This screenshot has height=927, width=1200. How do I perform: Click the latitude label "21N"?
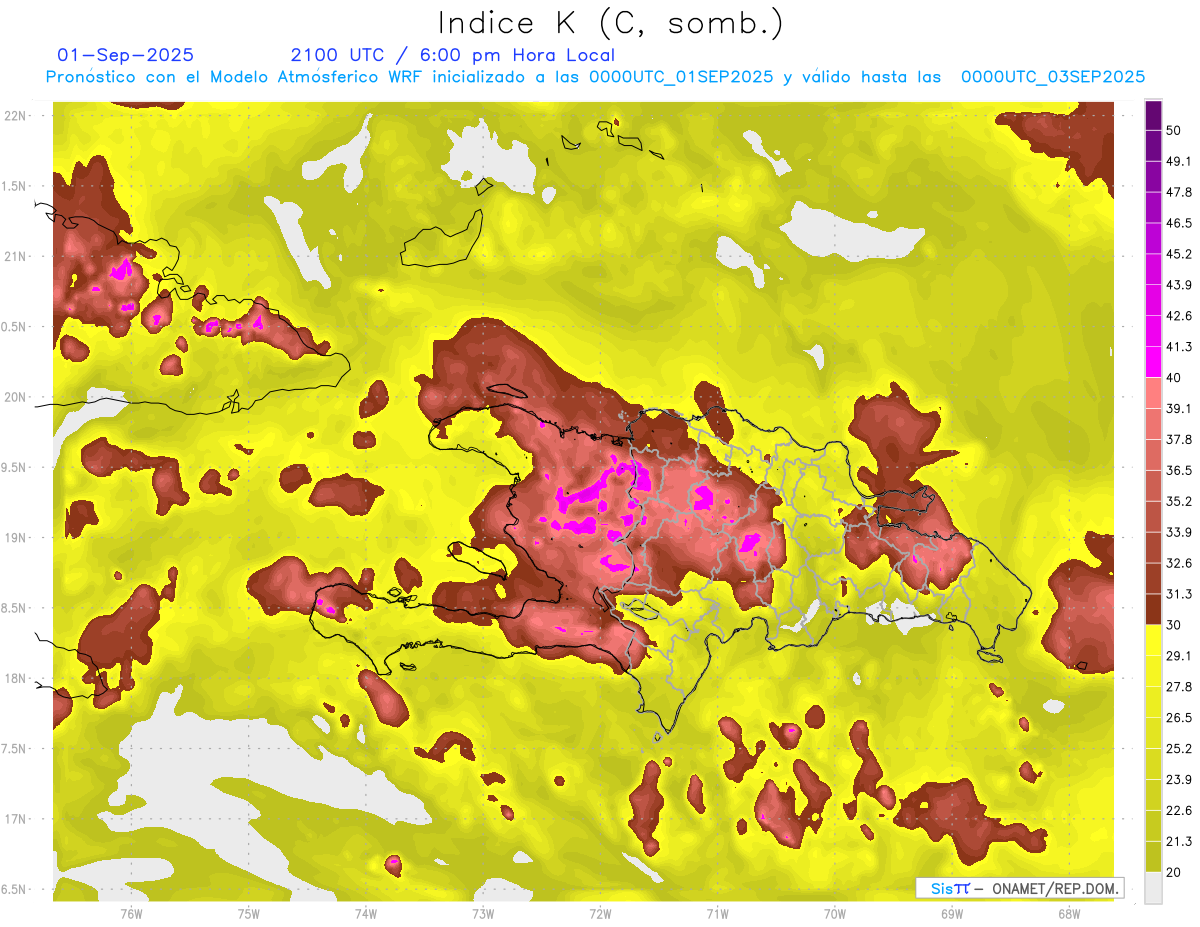point(15,256)
